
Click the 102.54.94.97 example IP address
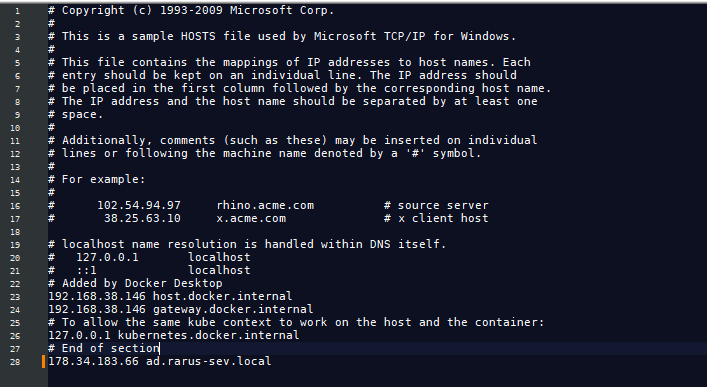pyautogui.click(x=139, y=205)
